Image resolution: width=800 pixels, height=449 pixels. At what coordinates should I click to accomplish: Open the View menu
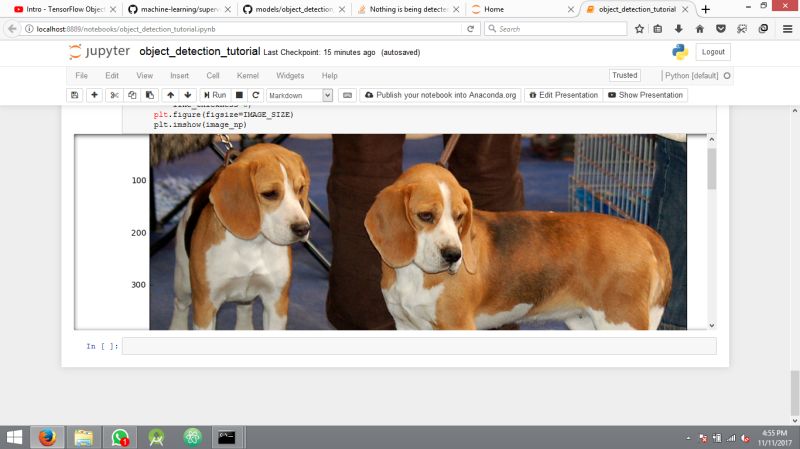[x=144, y=76]
